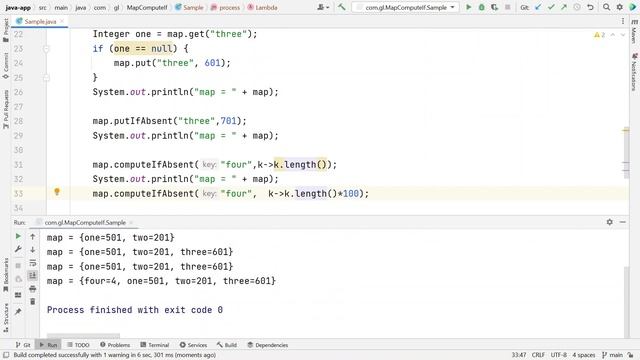Image resolution: width=640 pixels, height=360 pixels.
Task: Click the 'process' method breadcrumb
Action: click(x=226, y=7)
